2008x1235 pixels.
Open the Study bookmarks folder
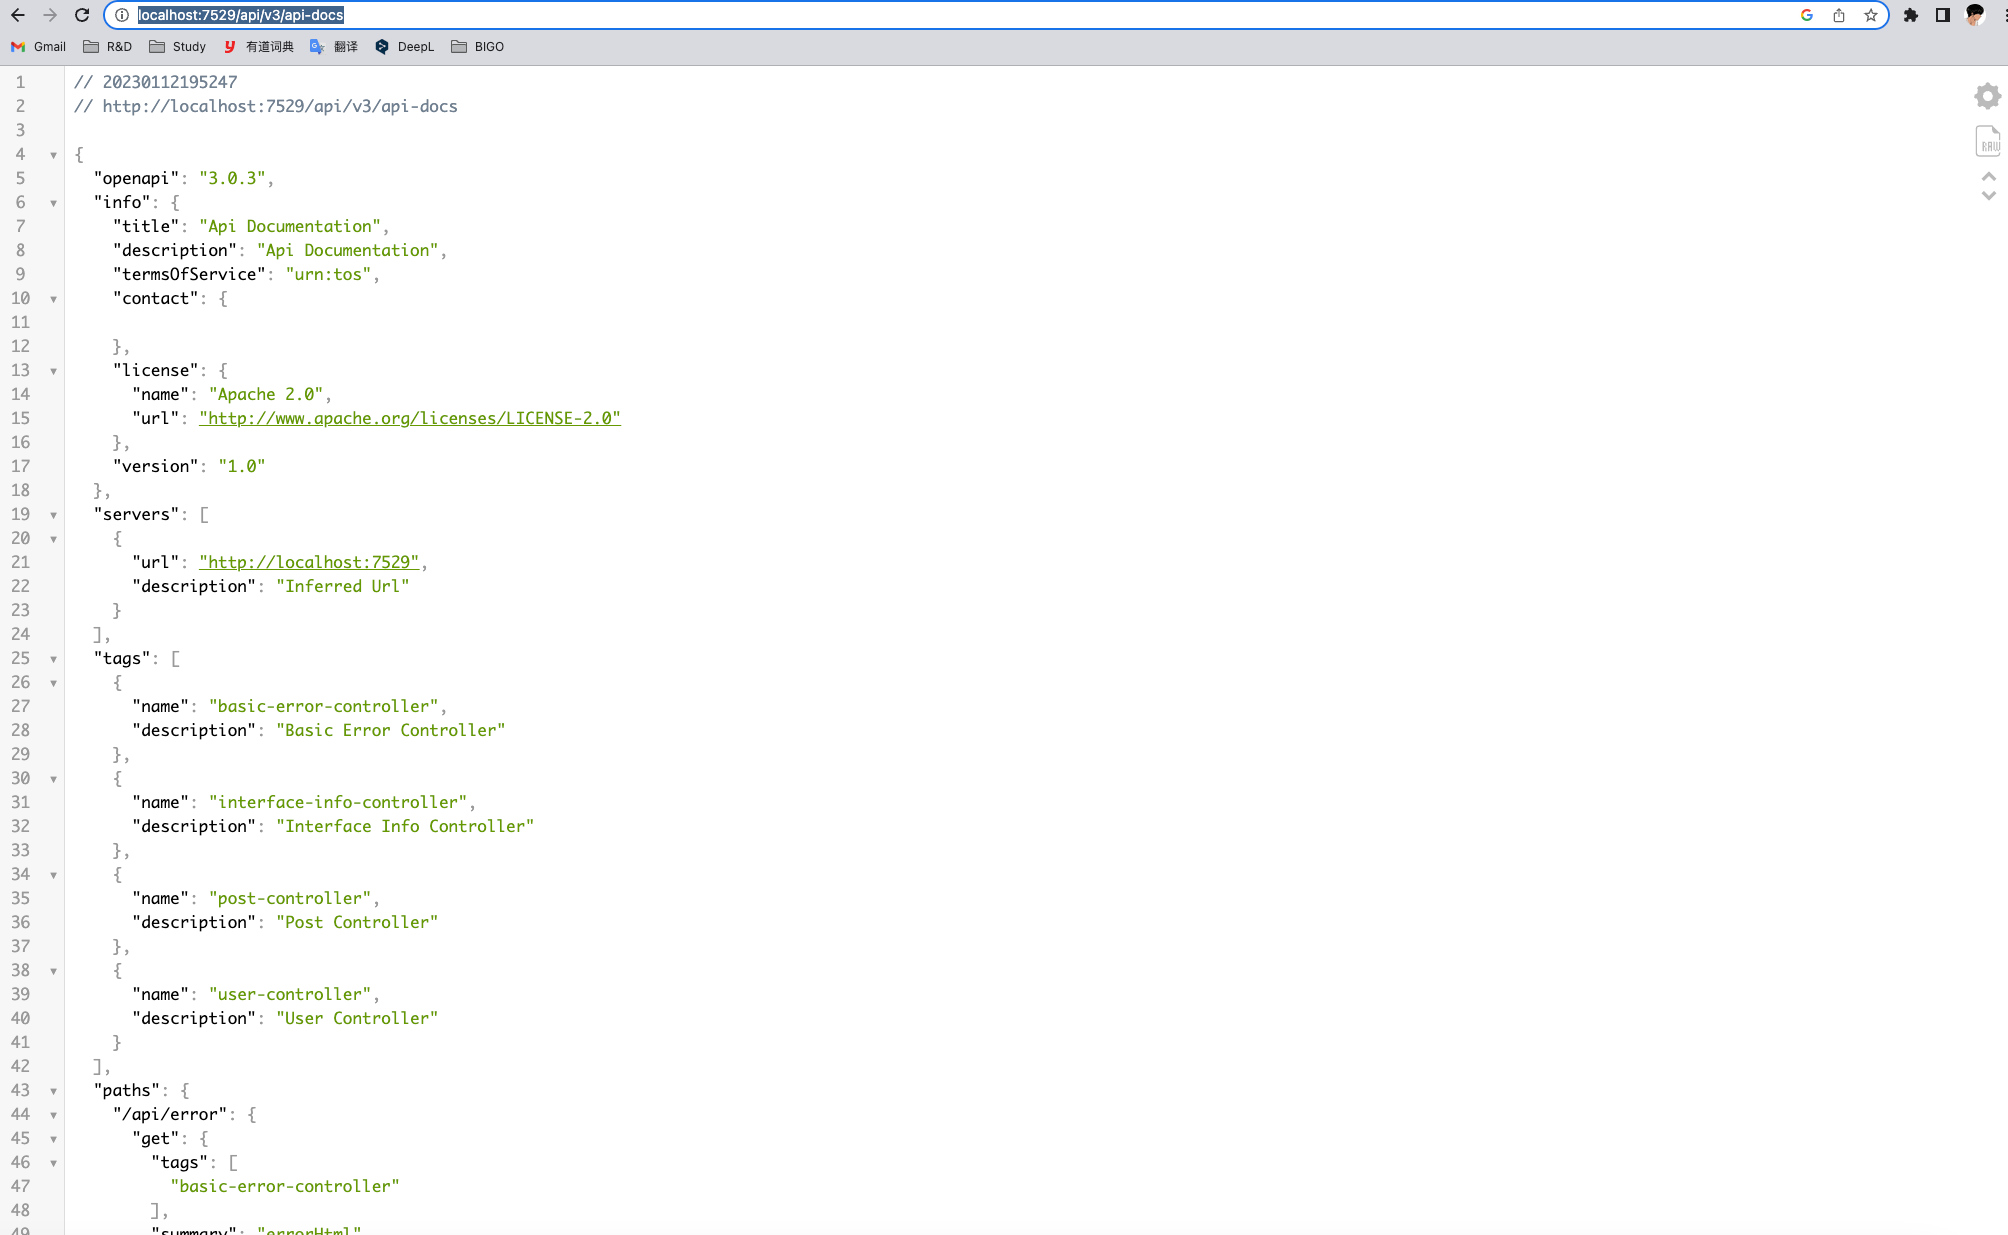click(x=178, y=47)
